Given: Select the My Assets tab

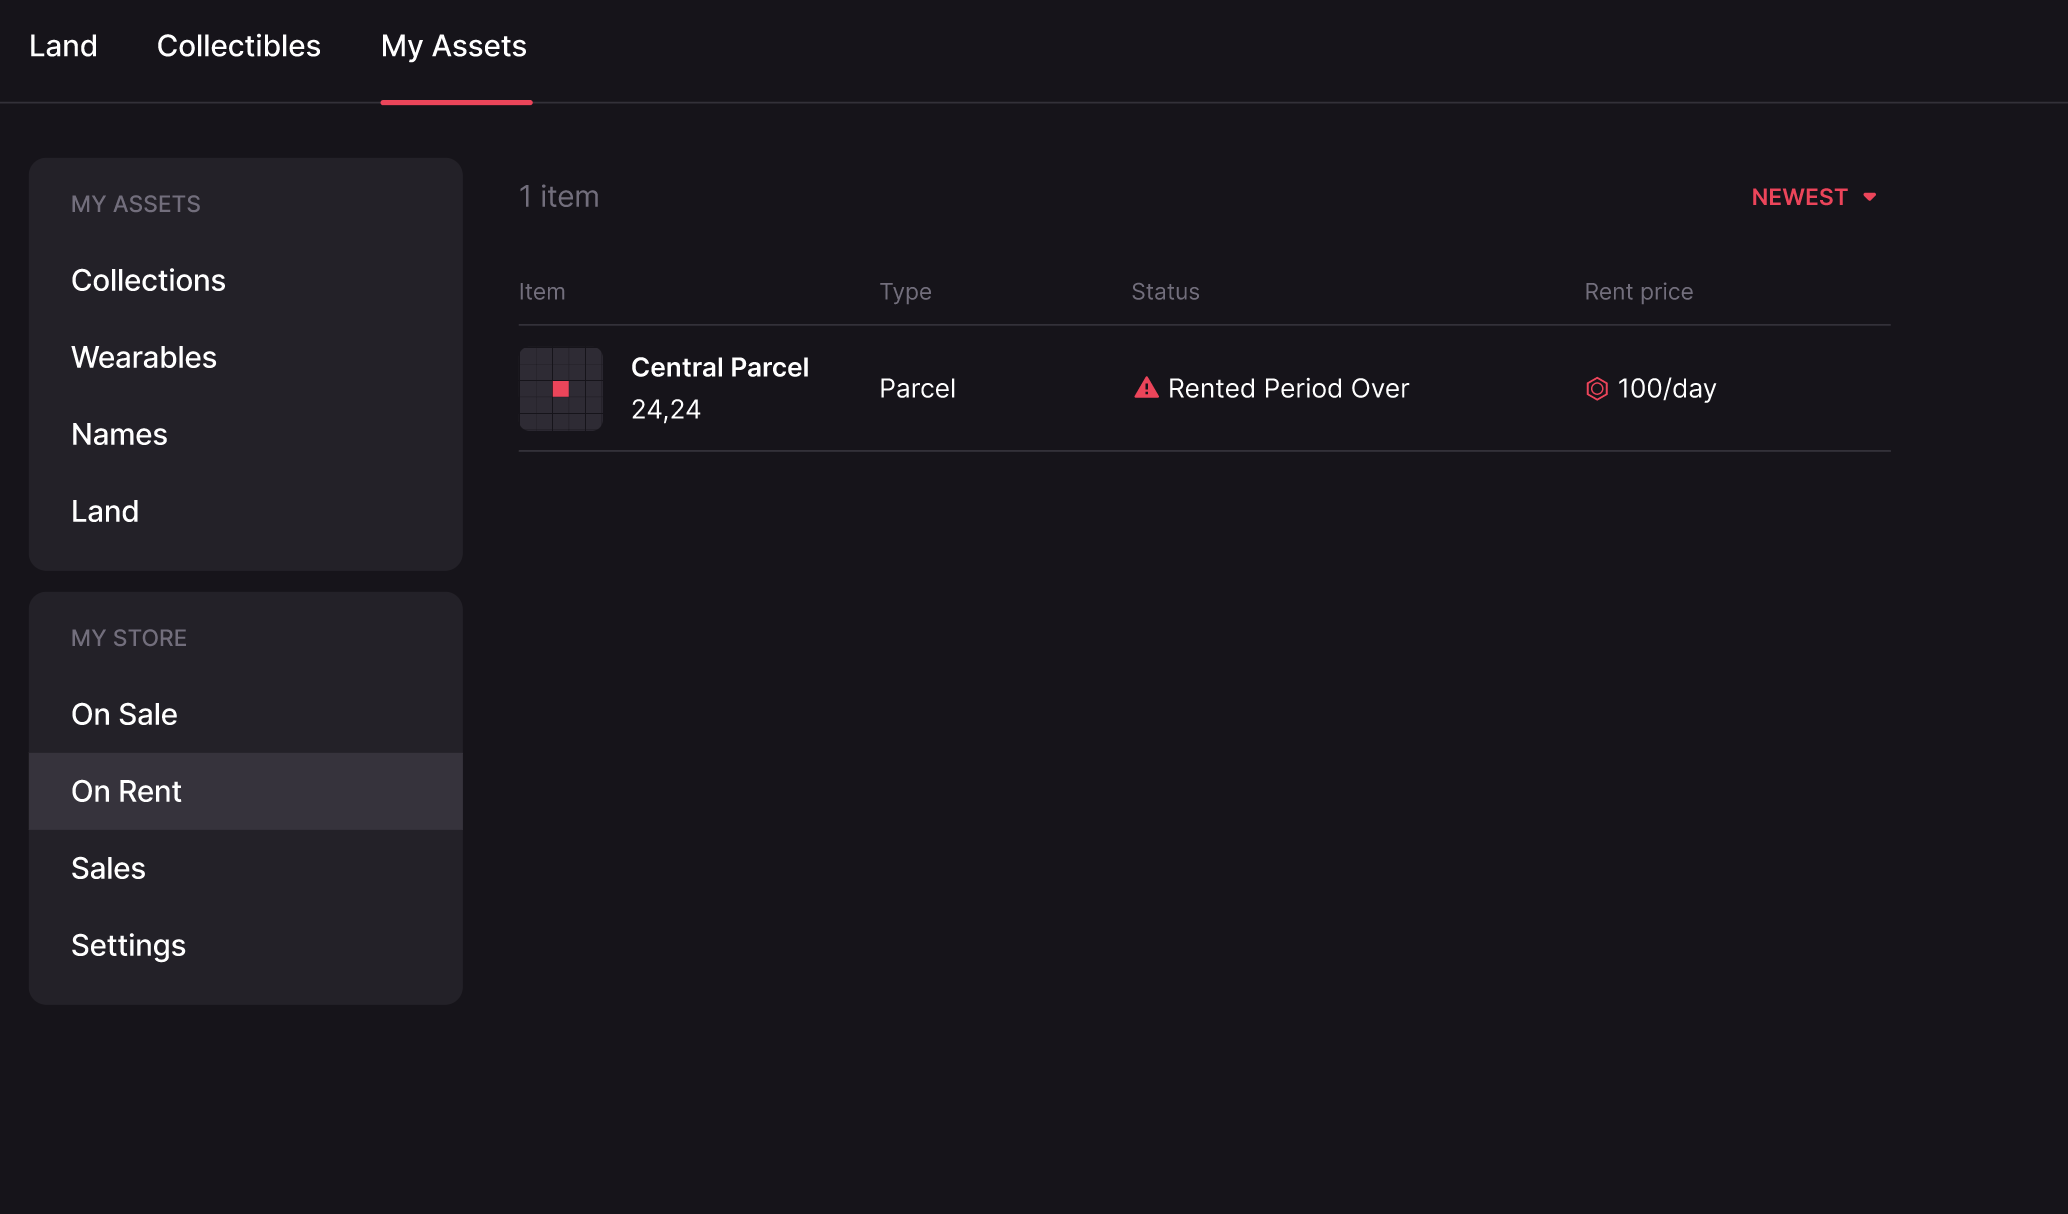Looking at the screenshot, I should (x=454, y=46).
